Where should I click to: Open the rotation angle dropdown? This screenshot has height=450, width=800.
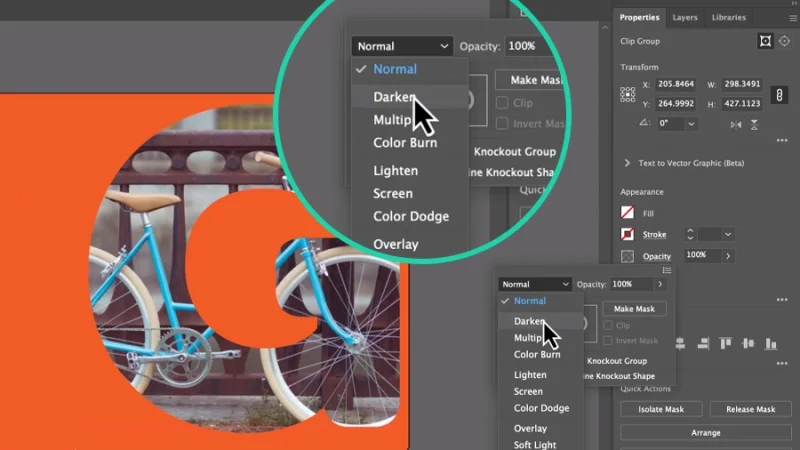point(691,124)
